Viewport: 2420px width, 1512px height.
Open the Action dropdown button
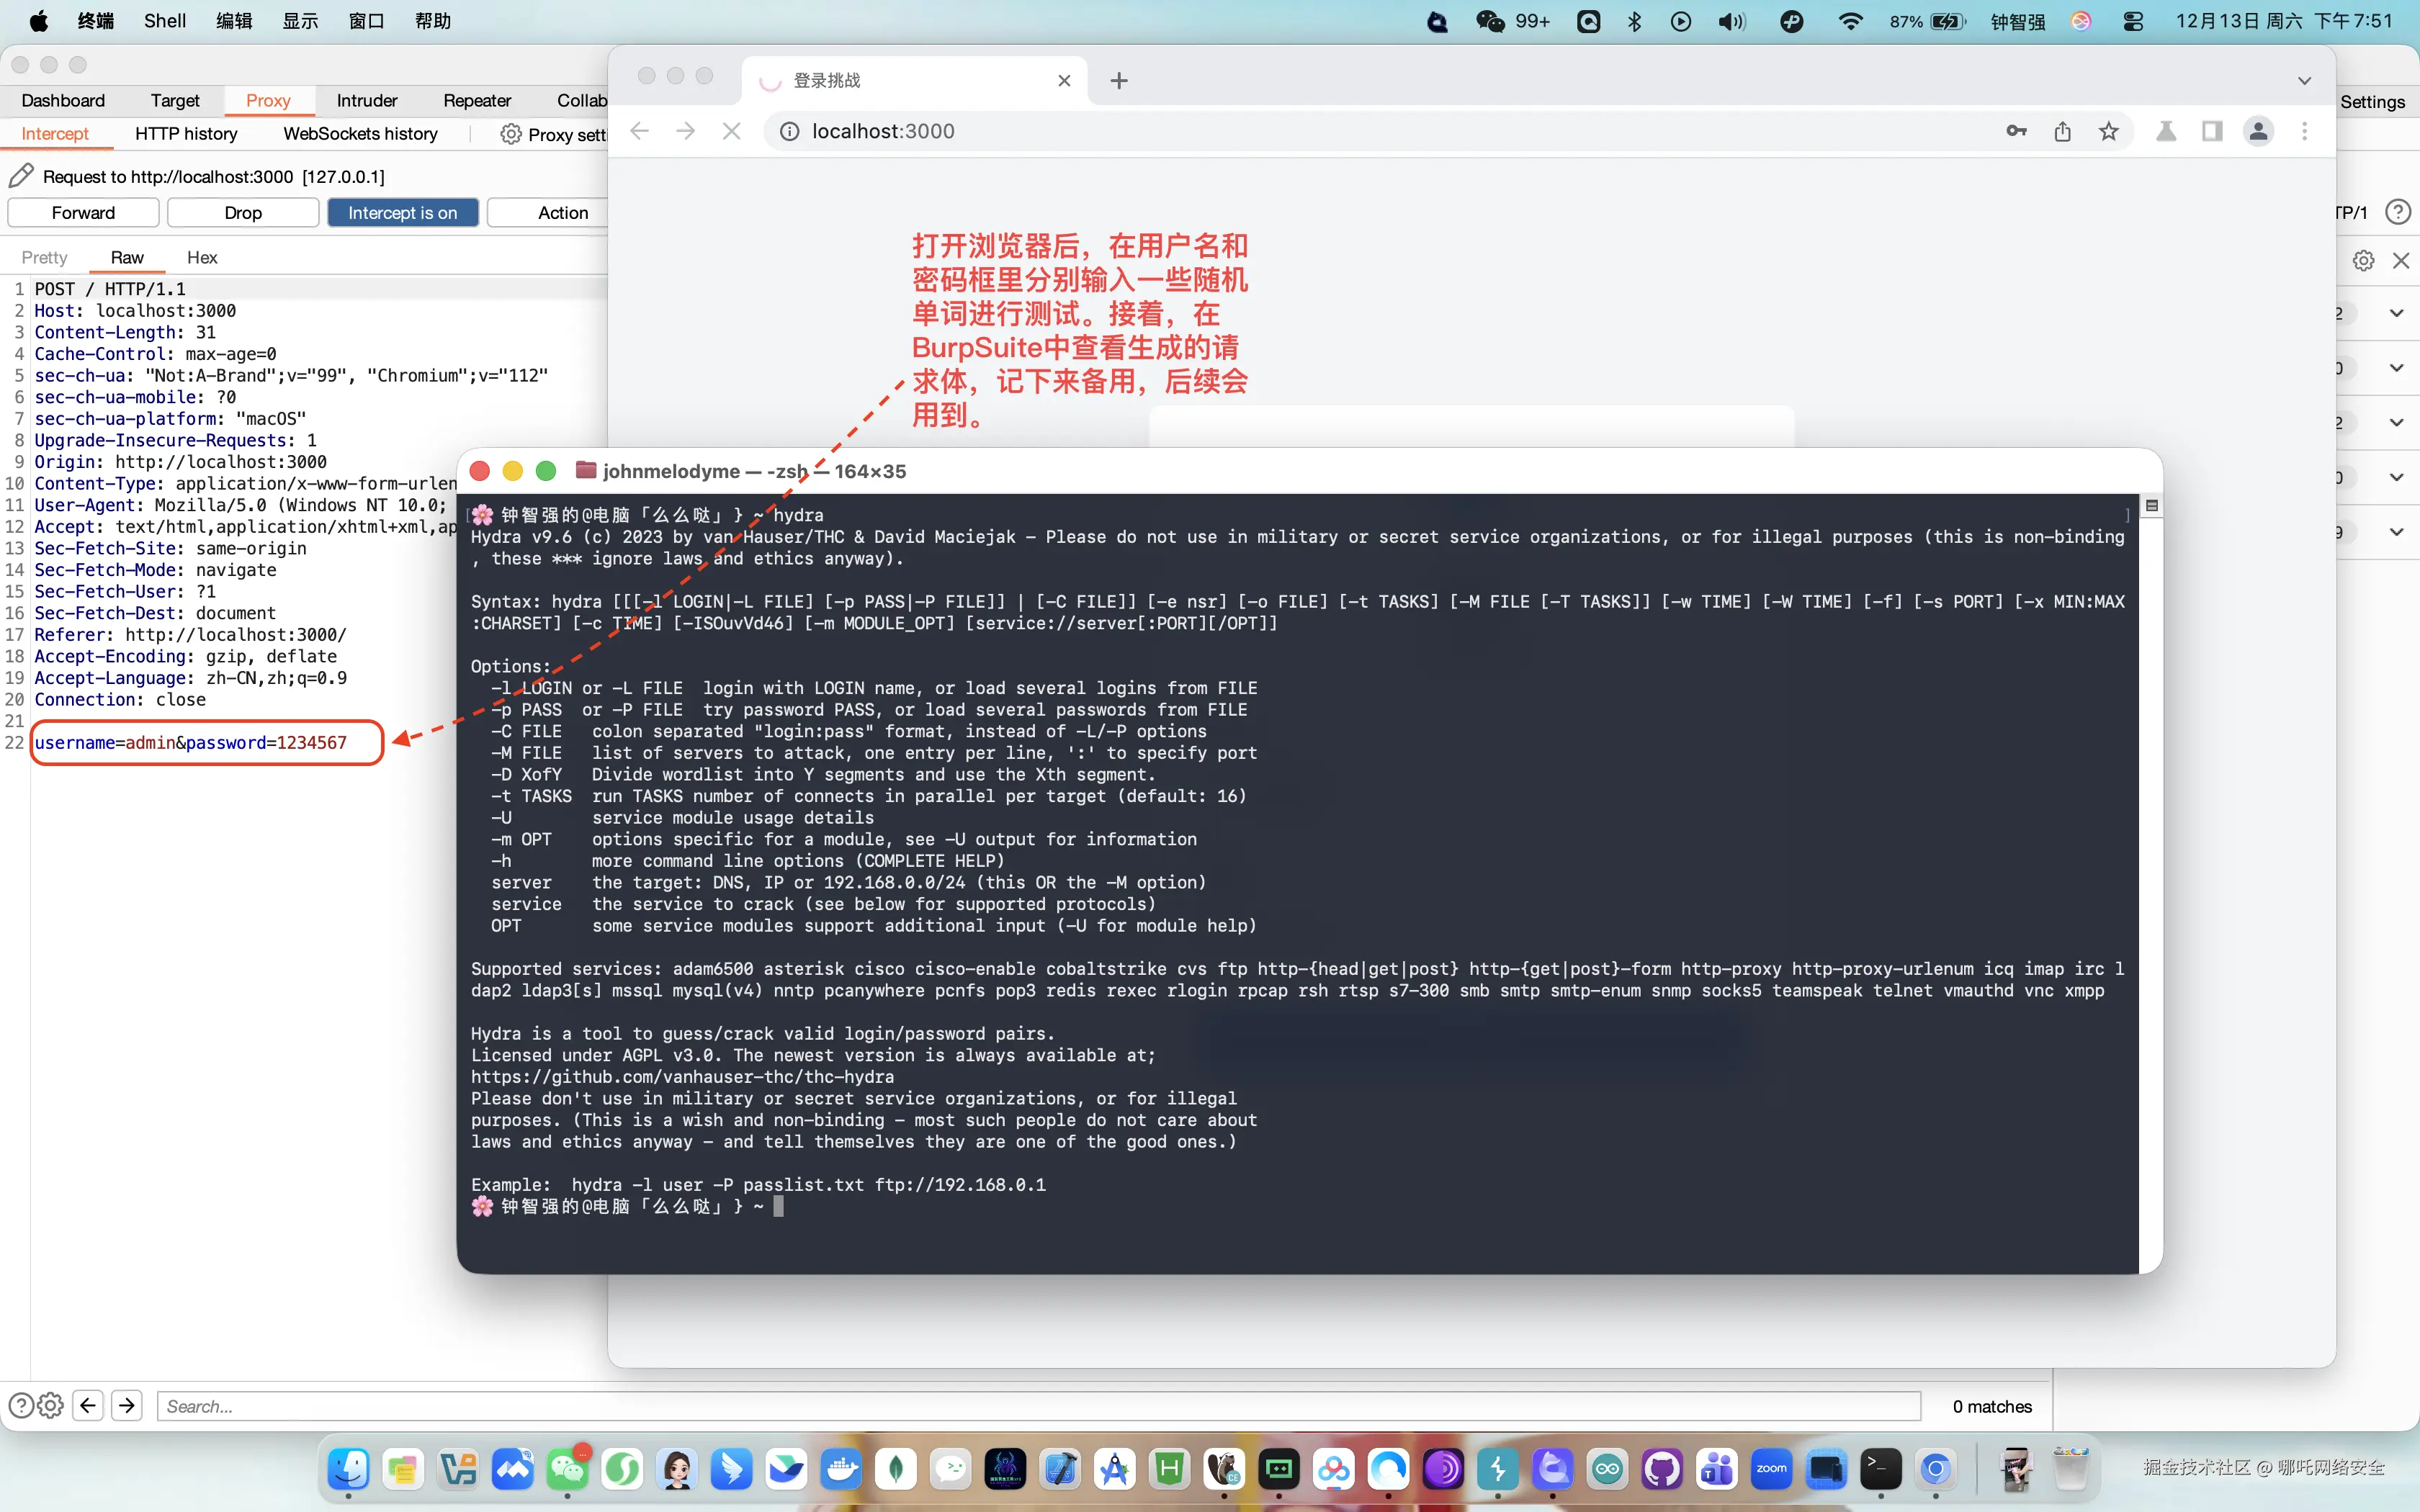[x=562, y=212]
